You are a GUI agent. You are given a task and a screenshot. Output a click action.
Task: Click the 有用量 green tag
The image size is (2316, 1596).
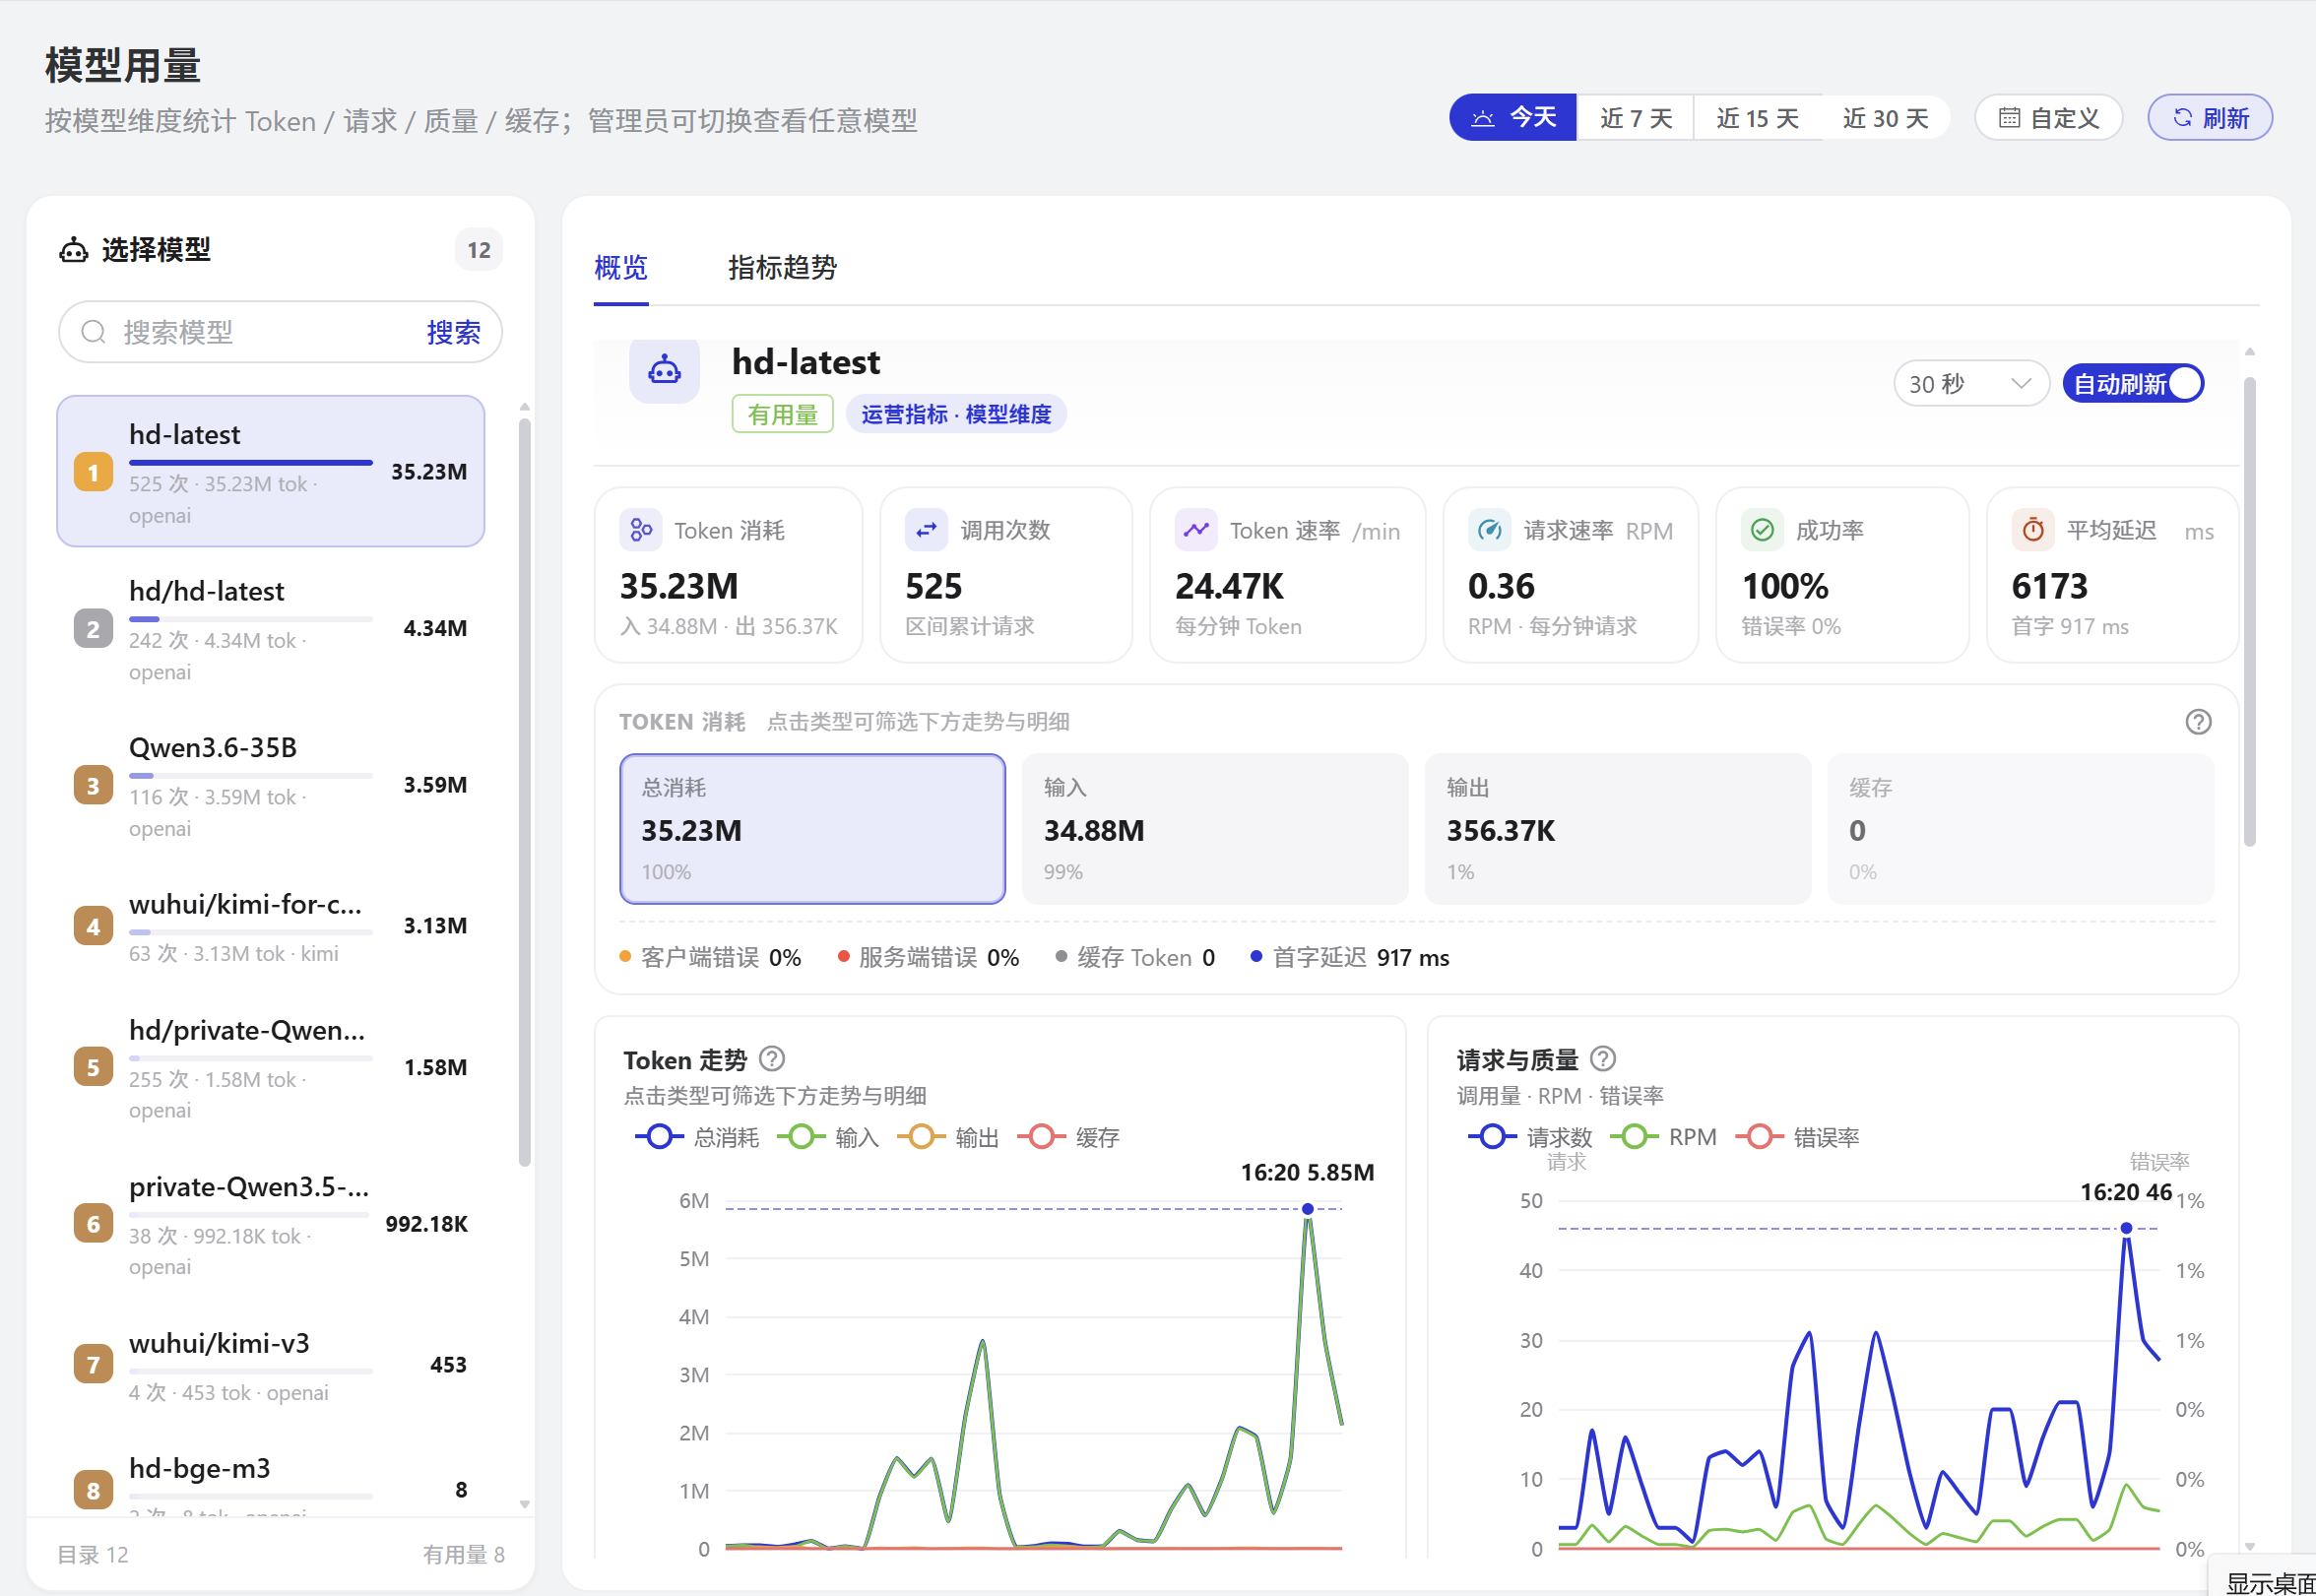click(x=783, y=414)
